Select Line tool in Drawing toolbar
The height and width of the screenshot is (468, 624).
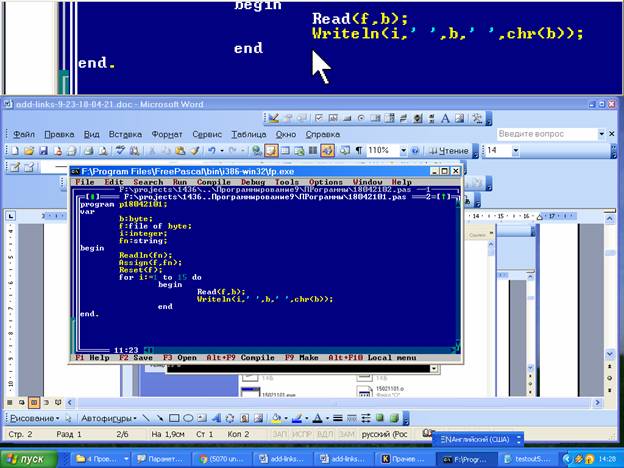coord(146,418)
